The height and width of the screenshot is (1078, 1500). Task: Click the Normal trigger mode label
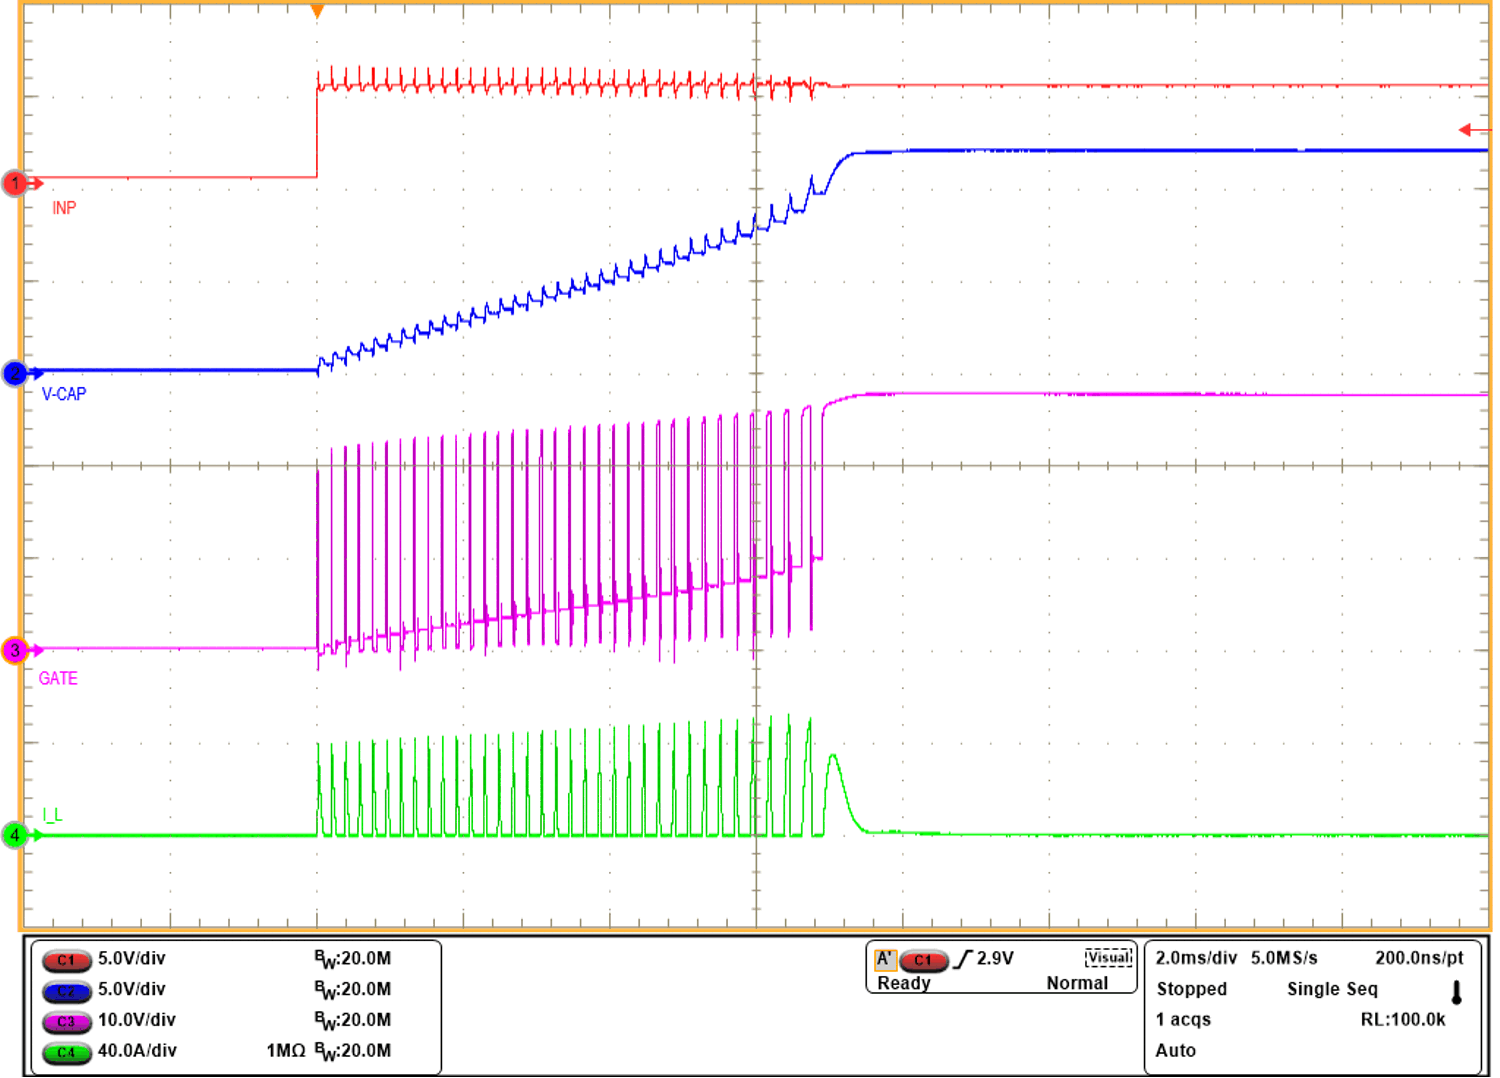pos(1077,984)
